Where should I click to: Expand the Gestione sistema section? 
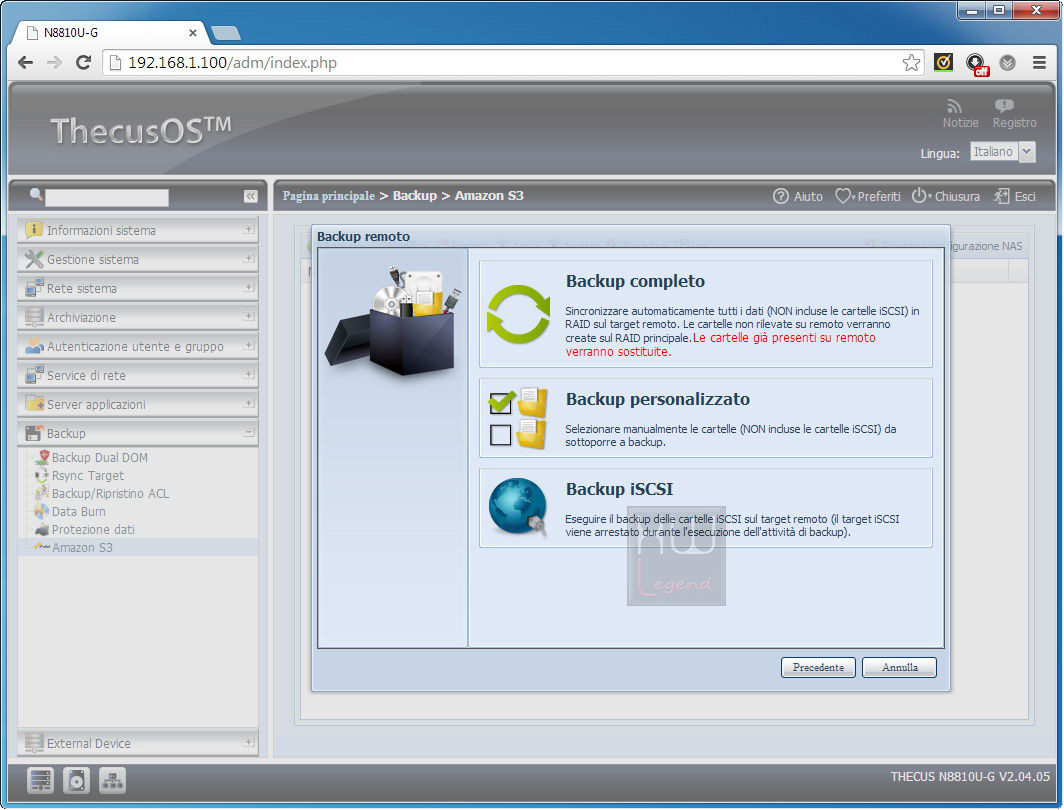pos(248,258)
